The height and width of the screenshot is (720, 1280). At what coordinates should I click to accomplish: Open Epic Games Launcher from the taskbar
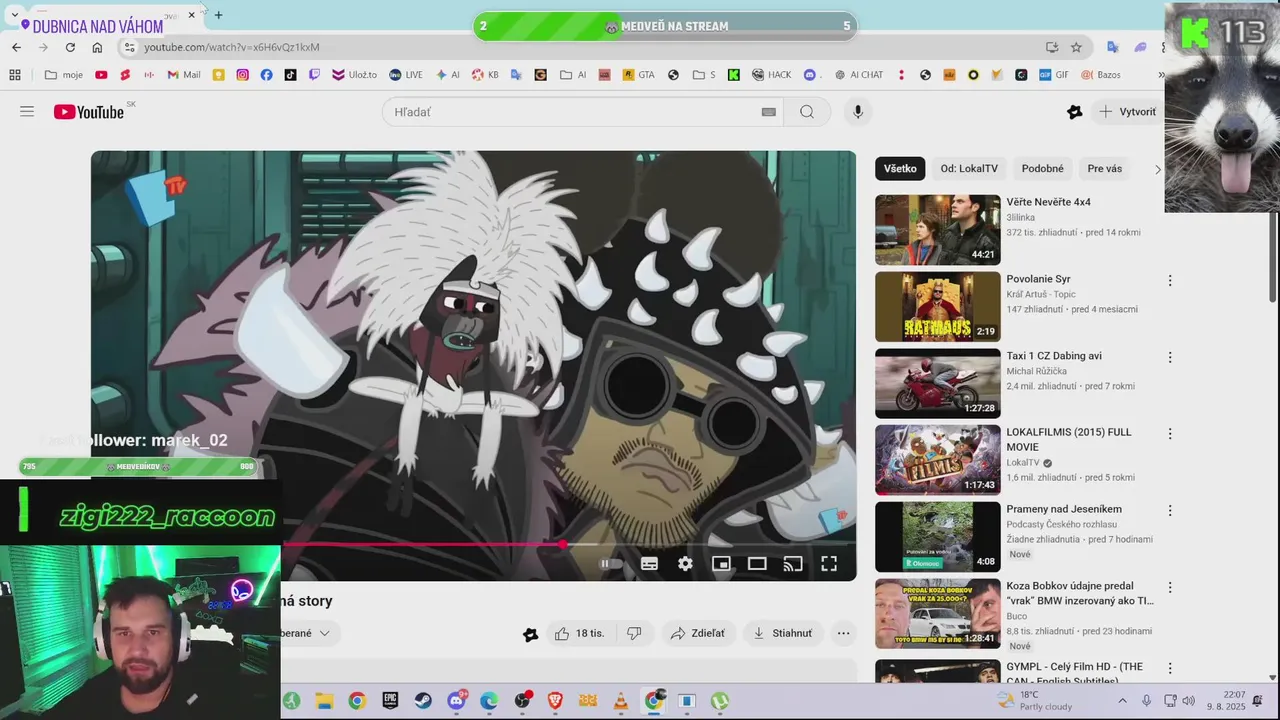[390, 701]
